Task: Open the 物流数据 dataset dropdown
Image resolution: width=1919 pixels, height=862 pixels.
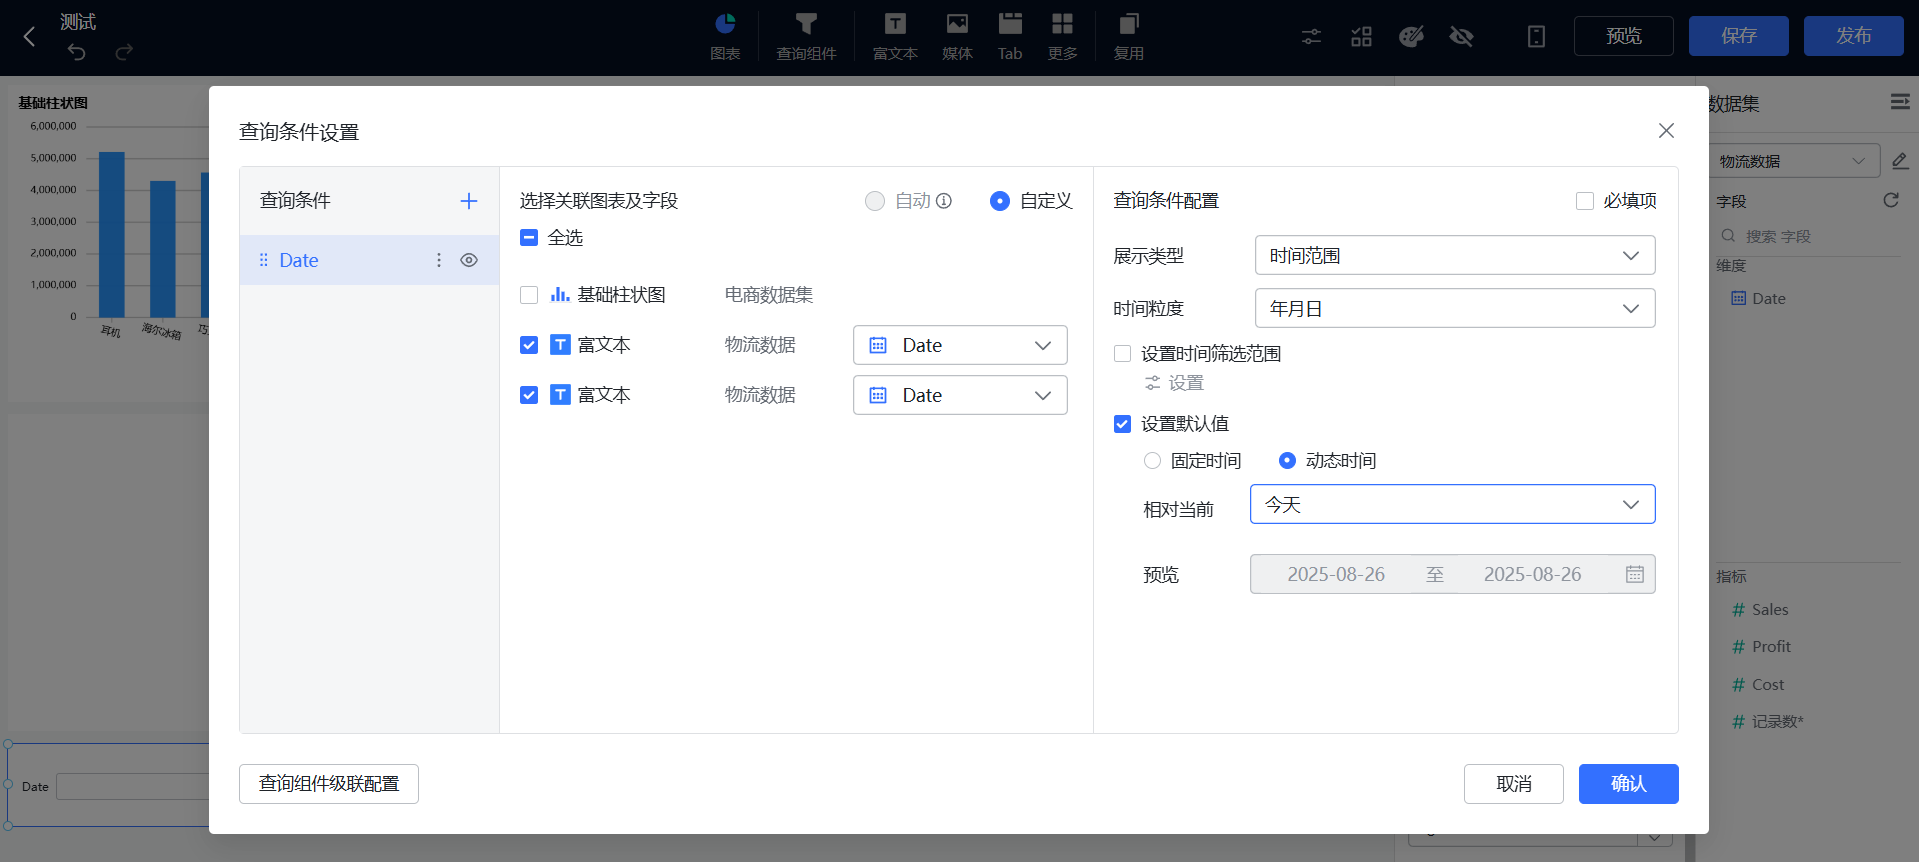Action: click(x=1793, y=161)
